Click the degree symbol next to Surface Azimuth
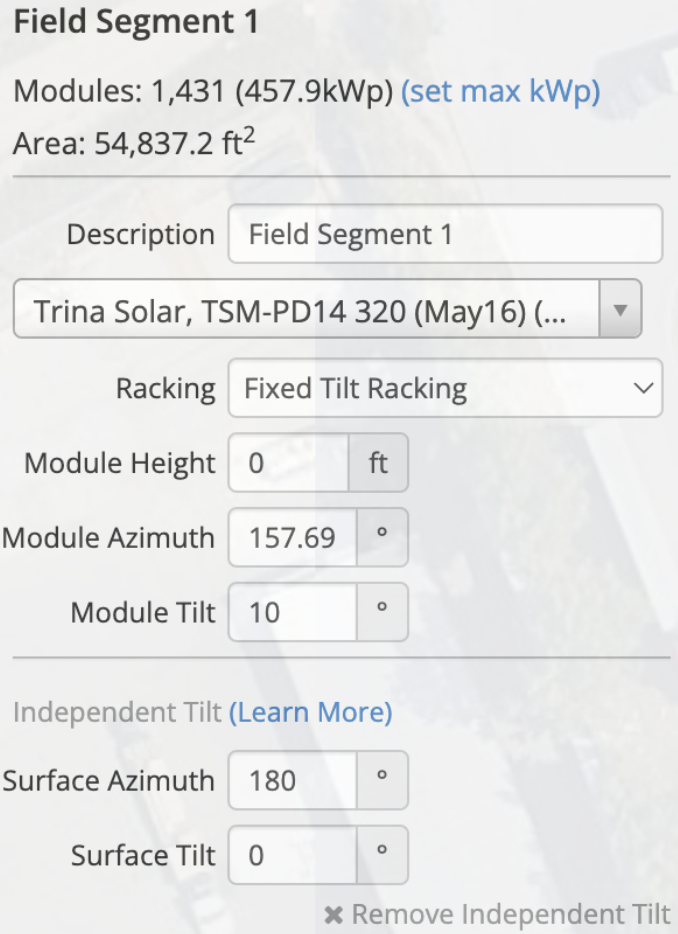678x934 pixels. click(x=381, y=780)
